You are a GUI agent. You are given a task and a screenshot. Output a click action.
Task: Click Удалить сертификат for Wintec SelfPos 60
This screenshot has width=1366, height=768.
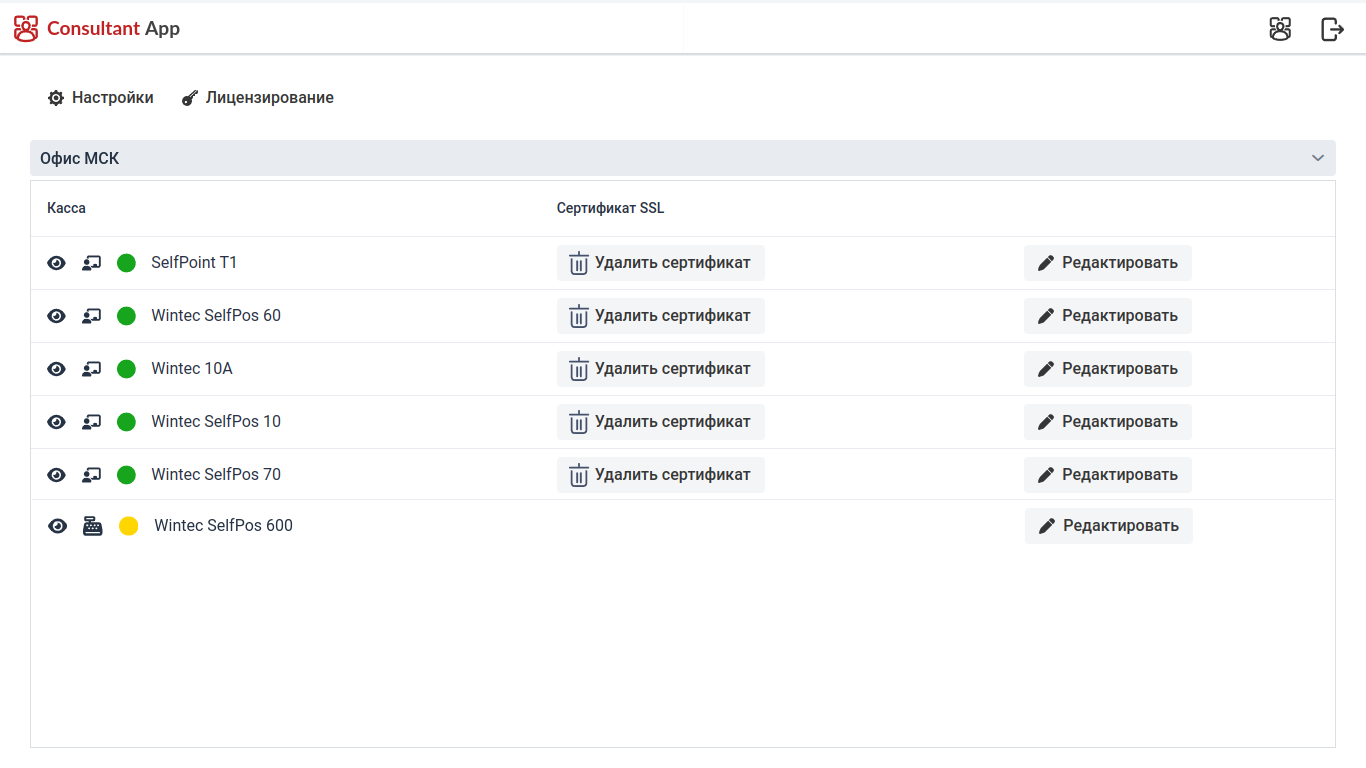660,316
